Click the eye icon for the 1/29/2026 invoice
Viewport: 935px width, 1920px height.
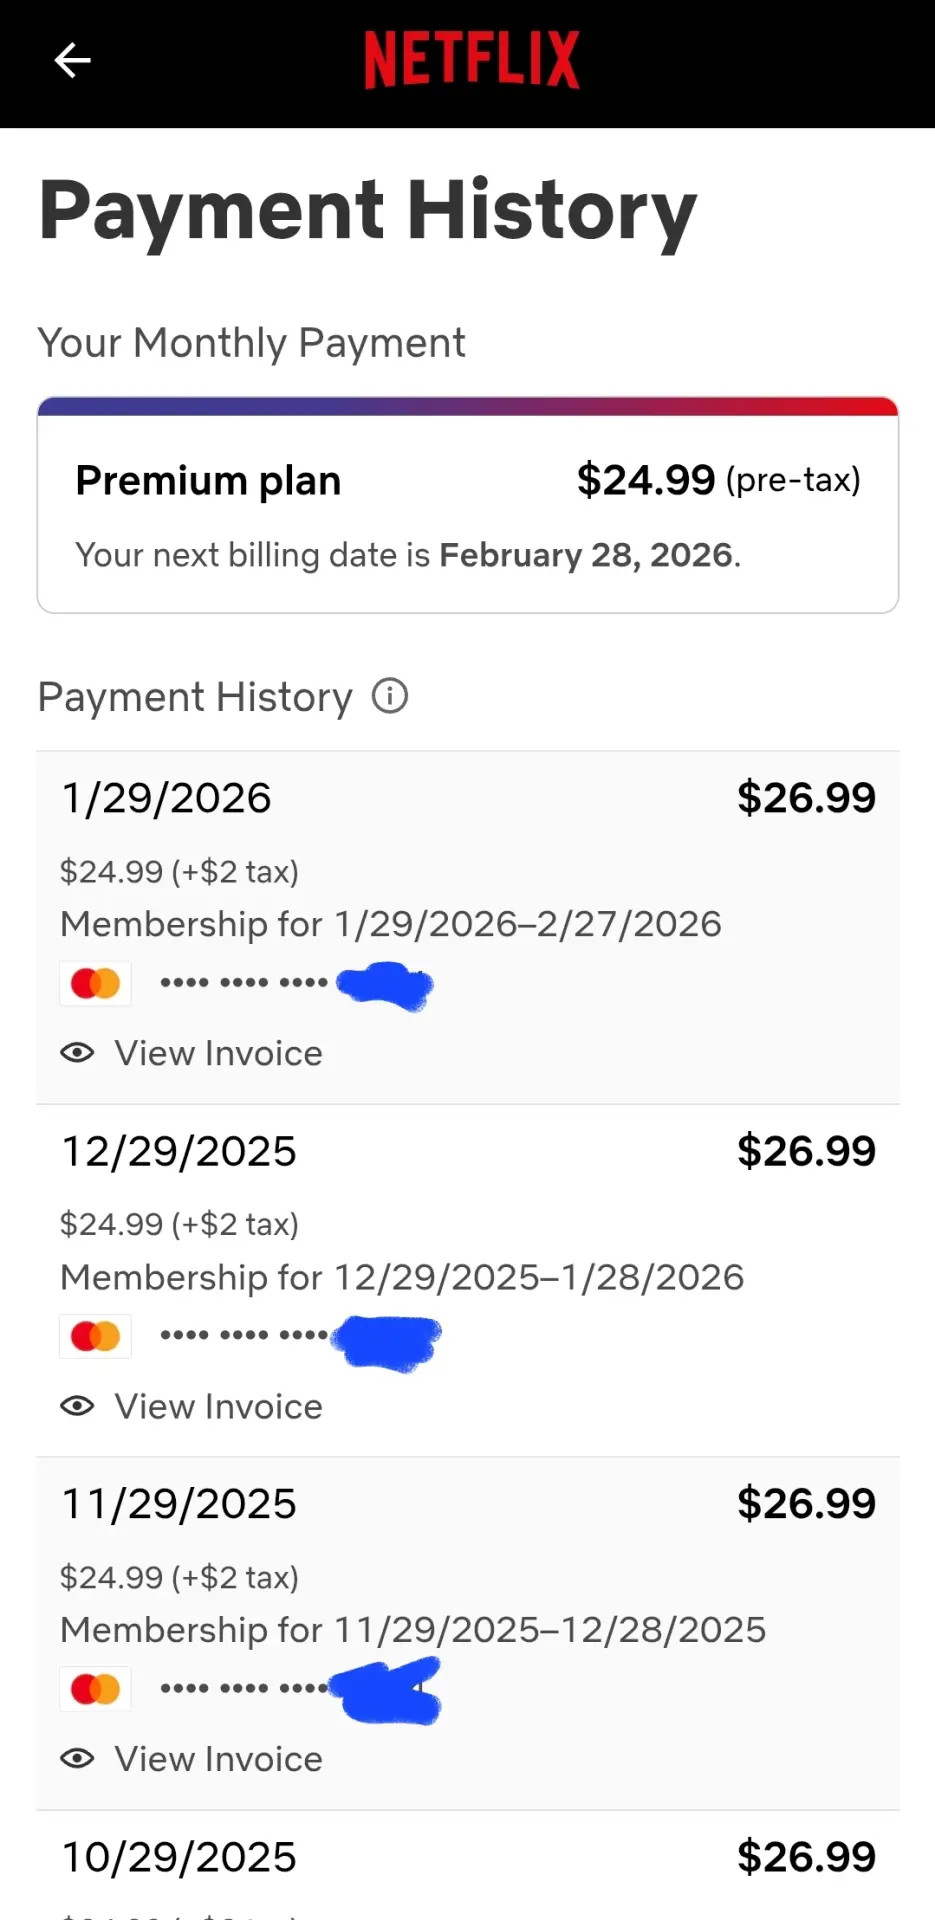coord(77,1053)
